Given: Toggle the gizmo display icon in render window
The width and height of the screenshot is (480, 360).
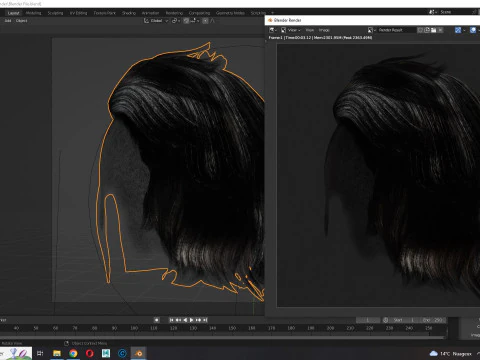Looking at the screenshot, I should click(x=458, y=30).
